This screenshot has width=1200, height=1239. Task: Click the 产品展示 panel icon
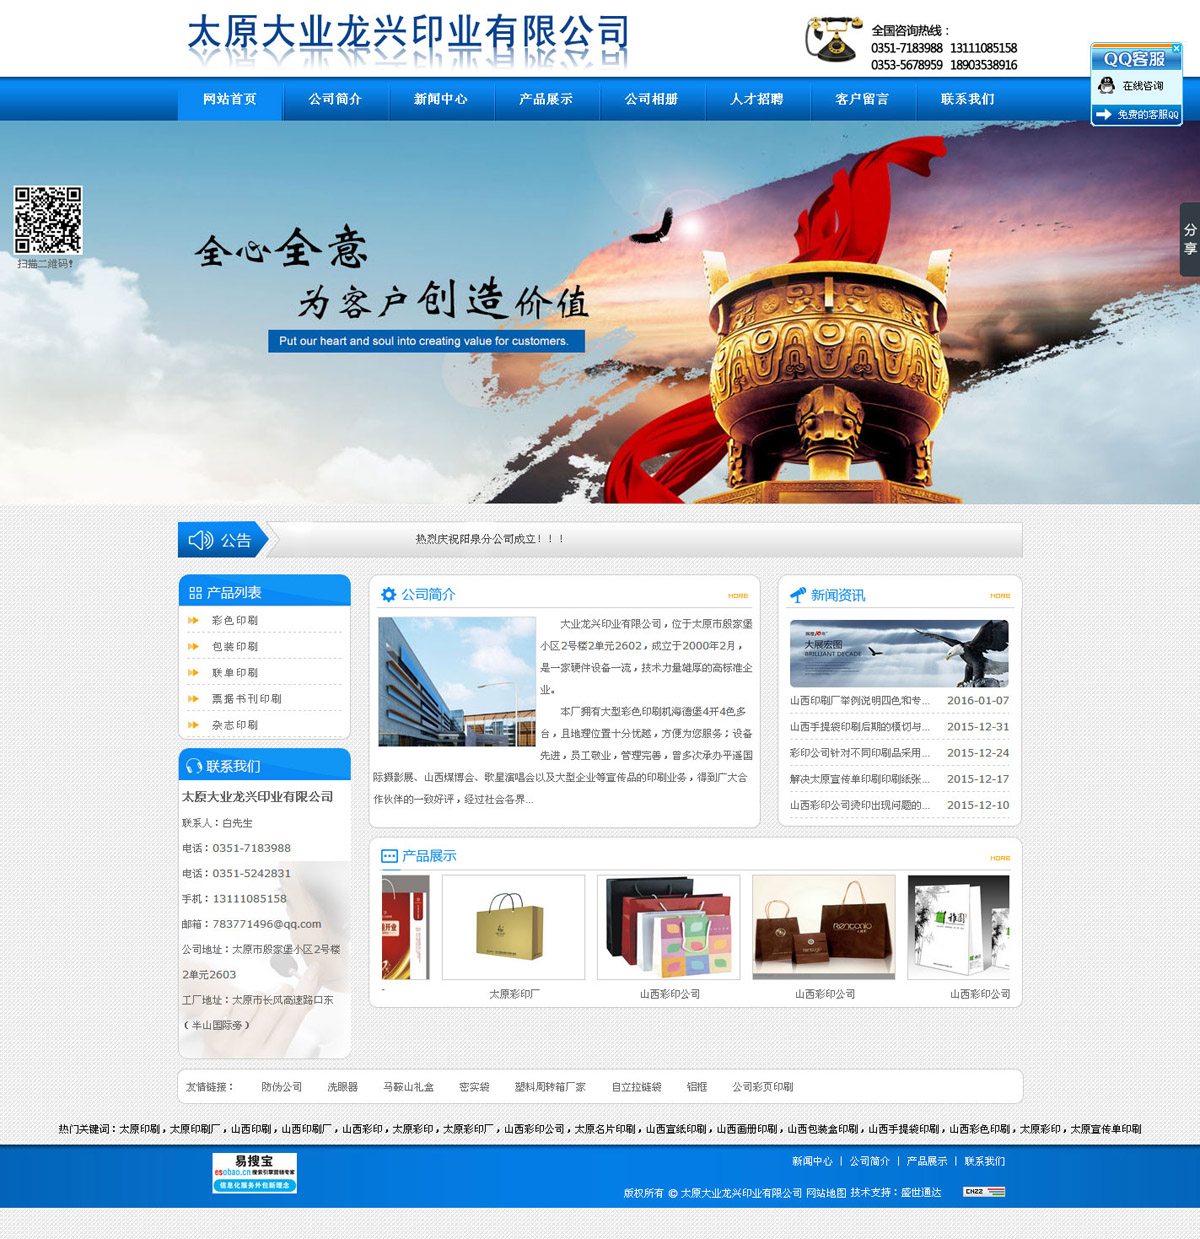click(389, 856)
